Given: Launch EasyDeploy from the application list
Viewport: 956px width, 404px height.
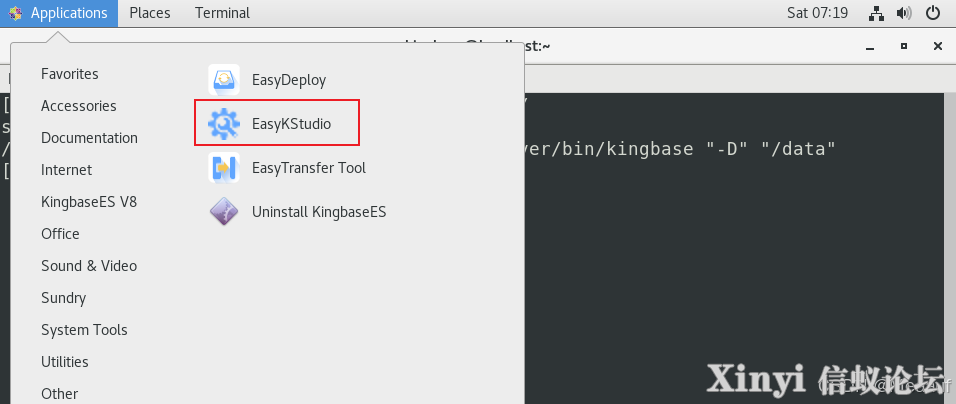Looking at the screenshot, I should [x=267, y=80].
